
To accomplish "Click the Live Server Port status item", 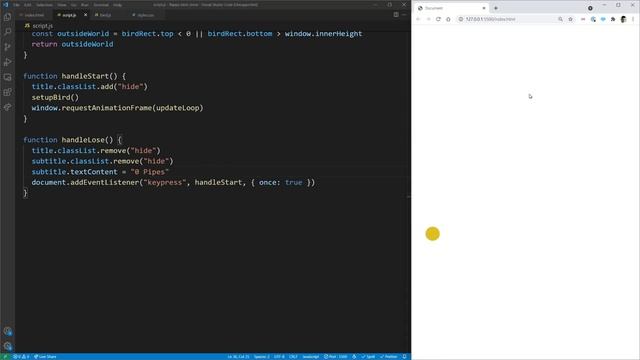I will 336,356.
